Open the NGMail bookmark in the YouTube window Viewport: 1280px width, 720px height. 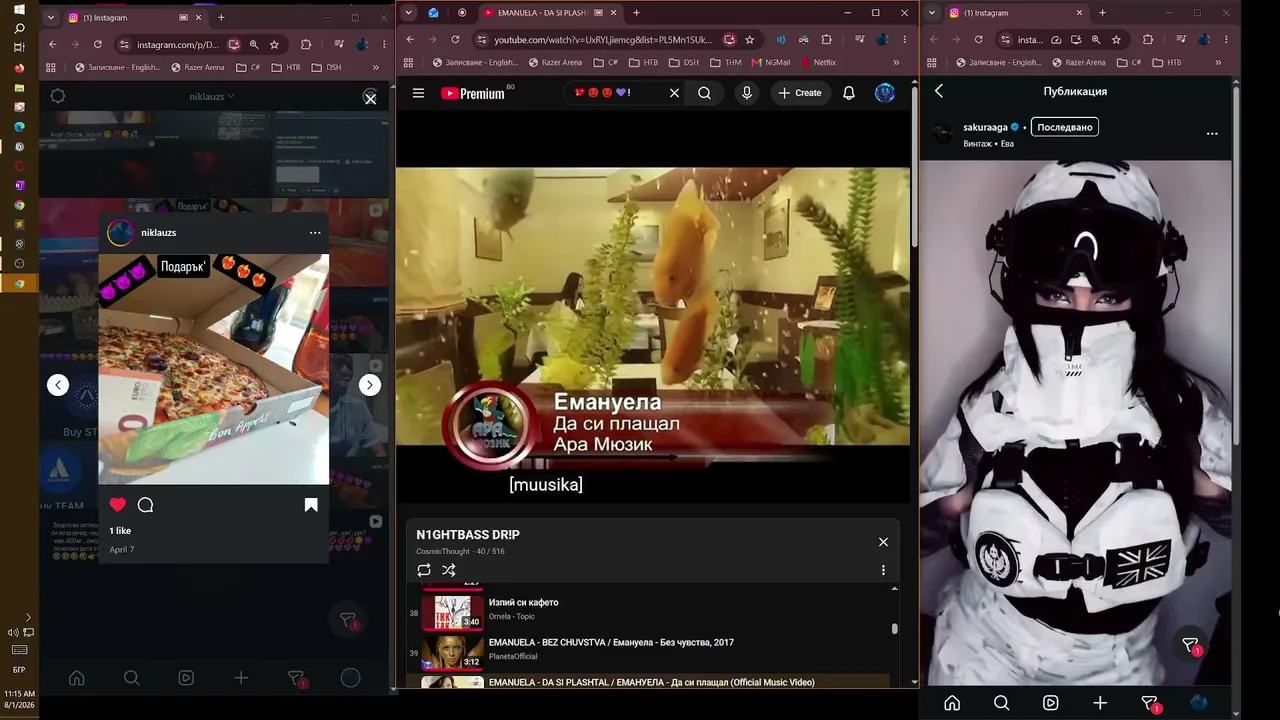(x=771, y=62)
